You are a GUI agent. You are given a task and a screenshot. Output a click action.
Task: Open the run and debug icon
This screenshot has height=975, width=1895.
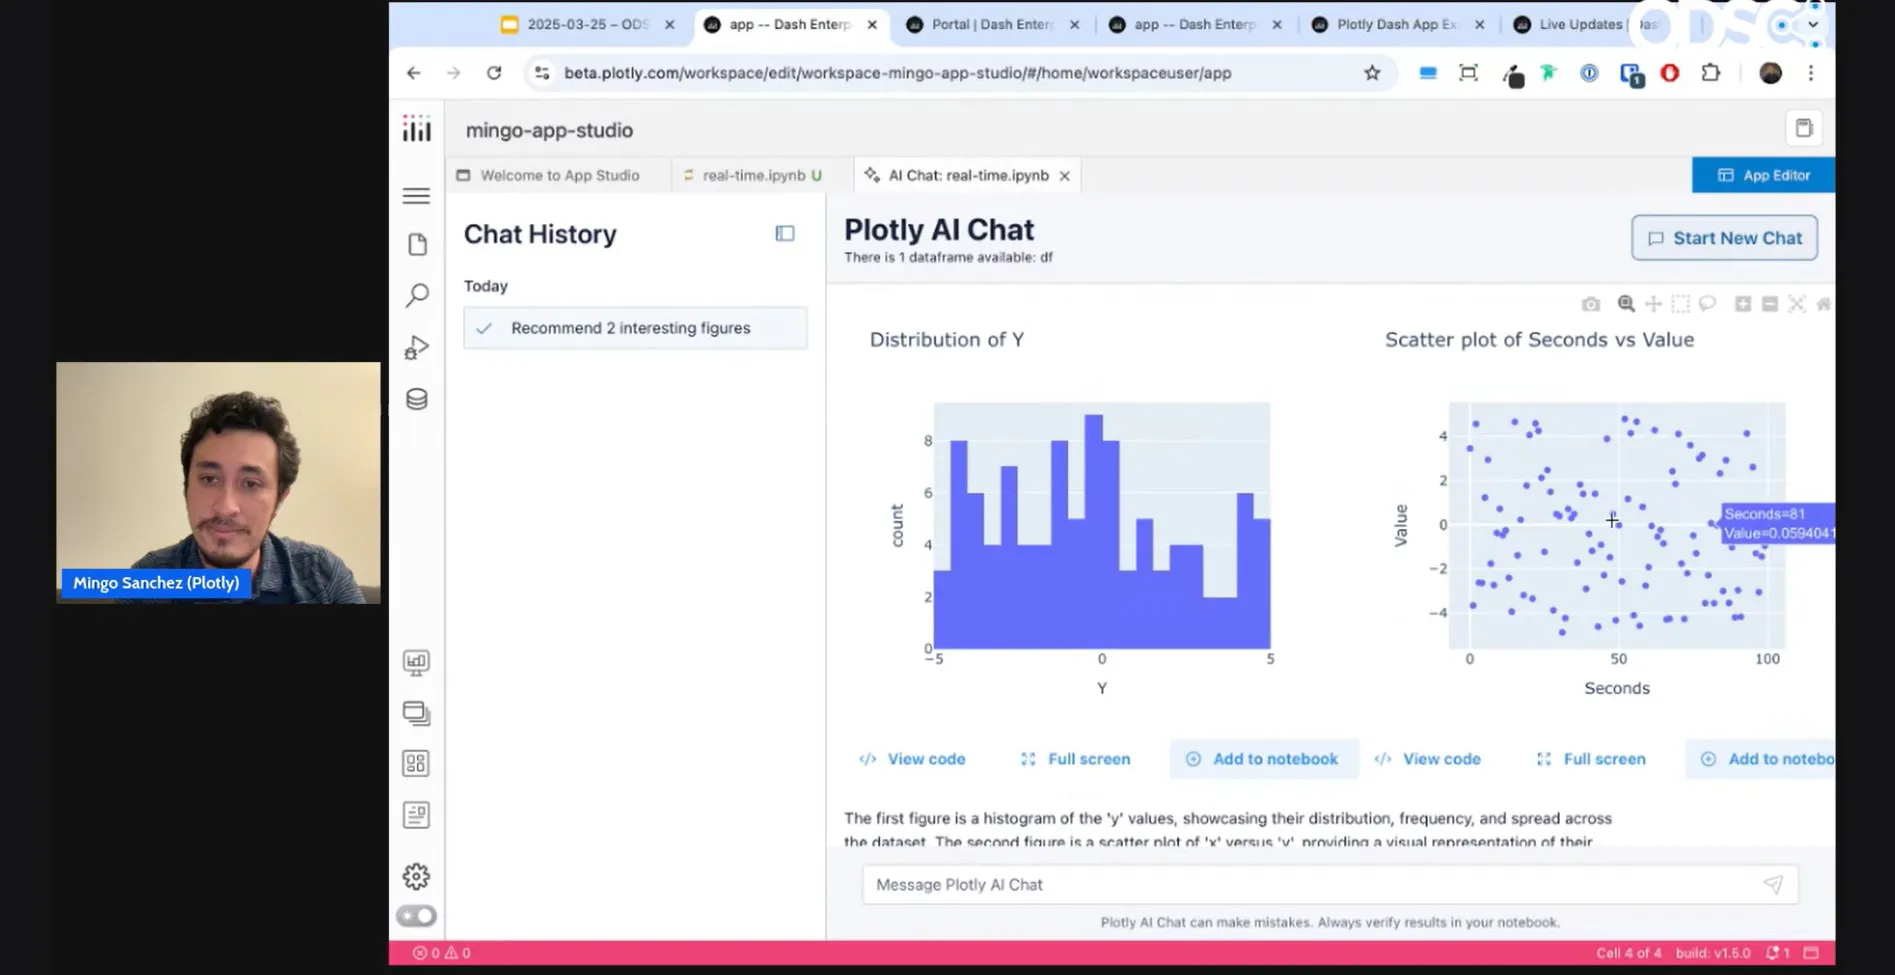417,347
